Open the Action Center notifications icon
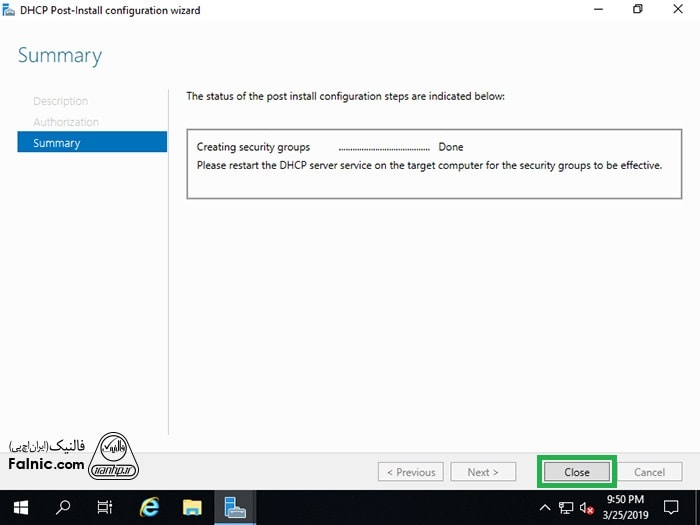Viewport: 700px width, 525px height. tap(671, 507)
